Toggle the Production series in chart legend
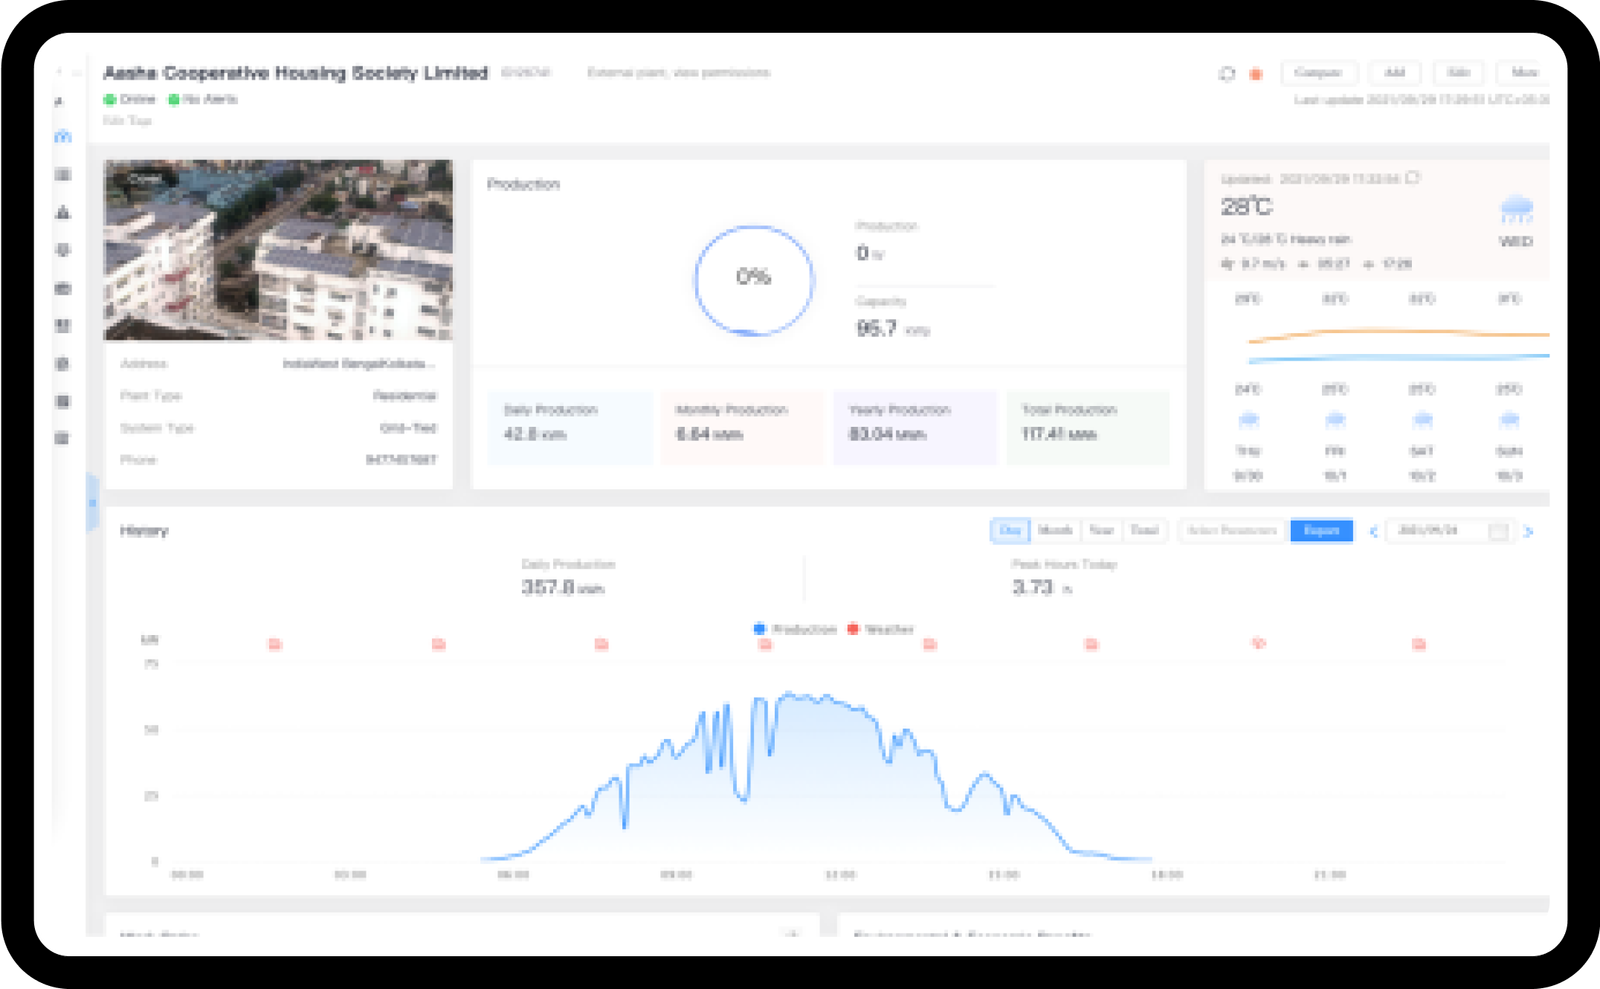Image resolution: width=1600 pixels, height=989 pixels. tap(795, 629)
